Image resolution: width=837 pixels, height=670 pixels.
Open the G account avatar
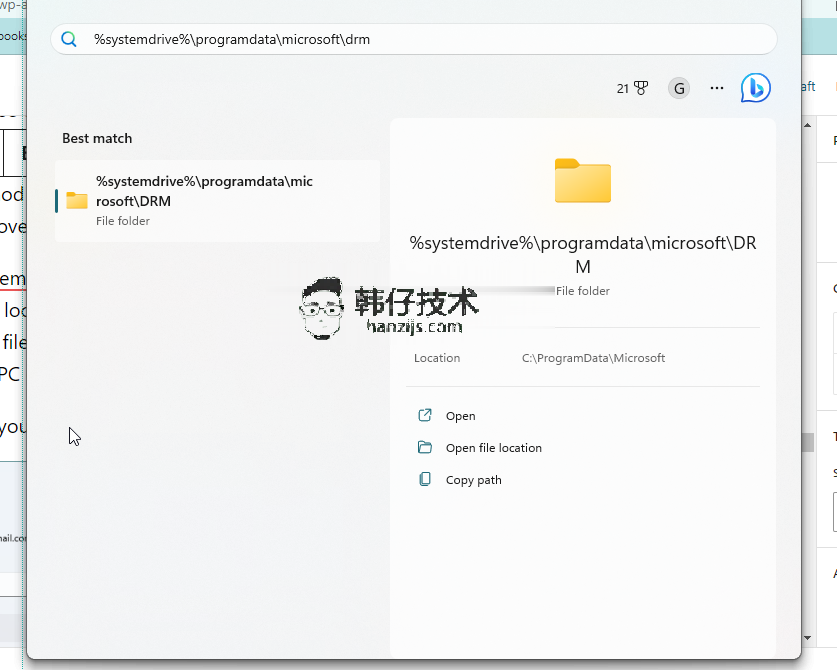coord(679,88)
